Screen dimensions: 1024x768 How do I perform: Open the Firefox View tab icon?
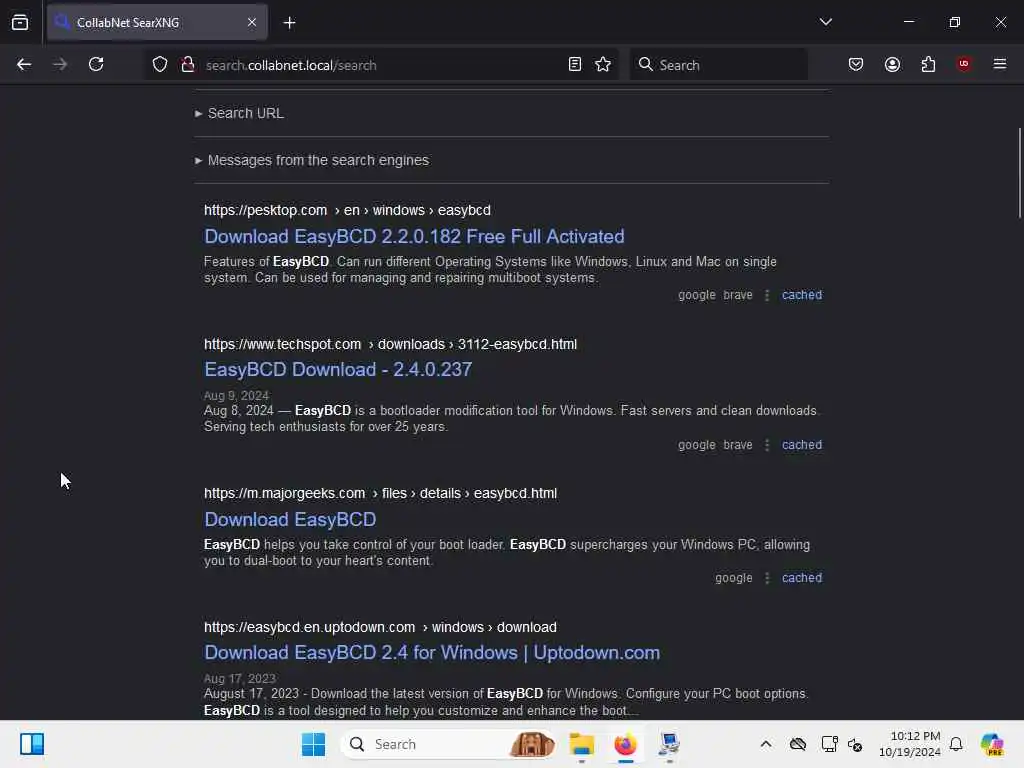(20, 22)
